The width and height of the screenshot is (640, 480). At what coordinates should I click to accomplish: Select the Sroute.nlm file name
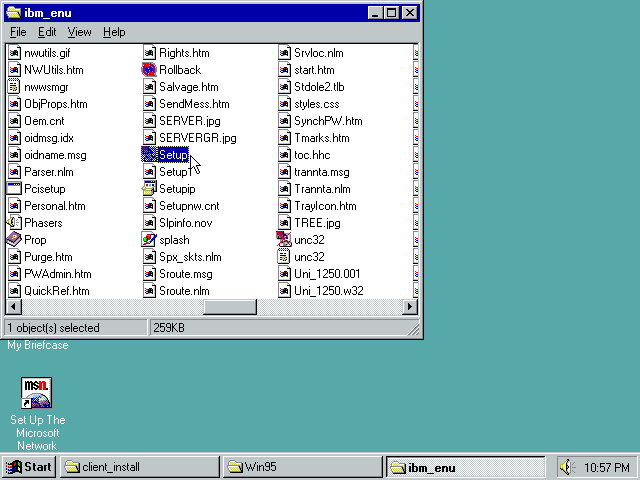click(x=184, y=291)
